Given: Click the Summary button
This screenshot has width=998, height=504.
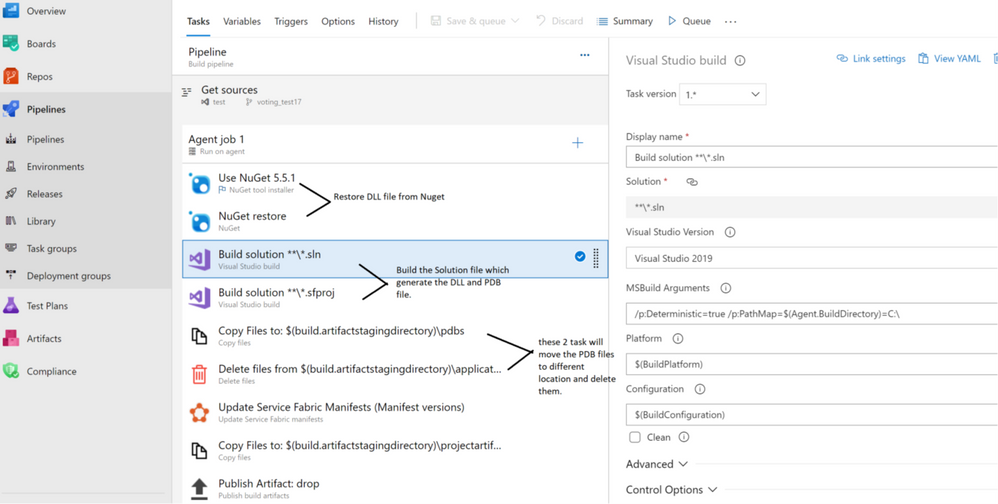Looking at the screenshot, I should point(624,21).
